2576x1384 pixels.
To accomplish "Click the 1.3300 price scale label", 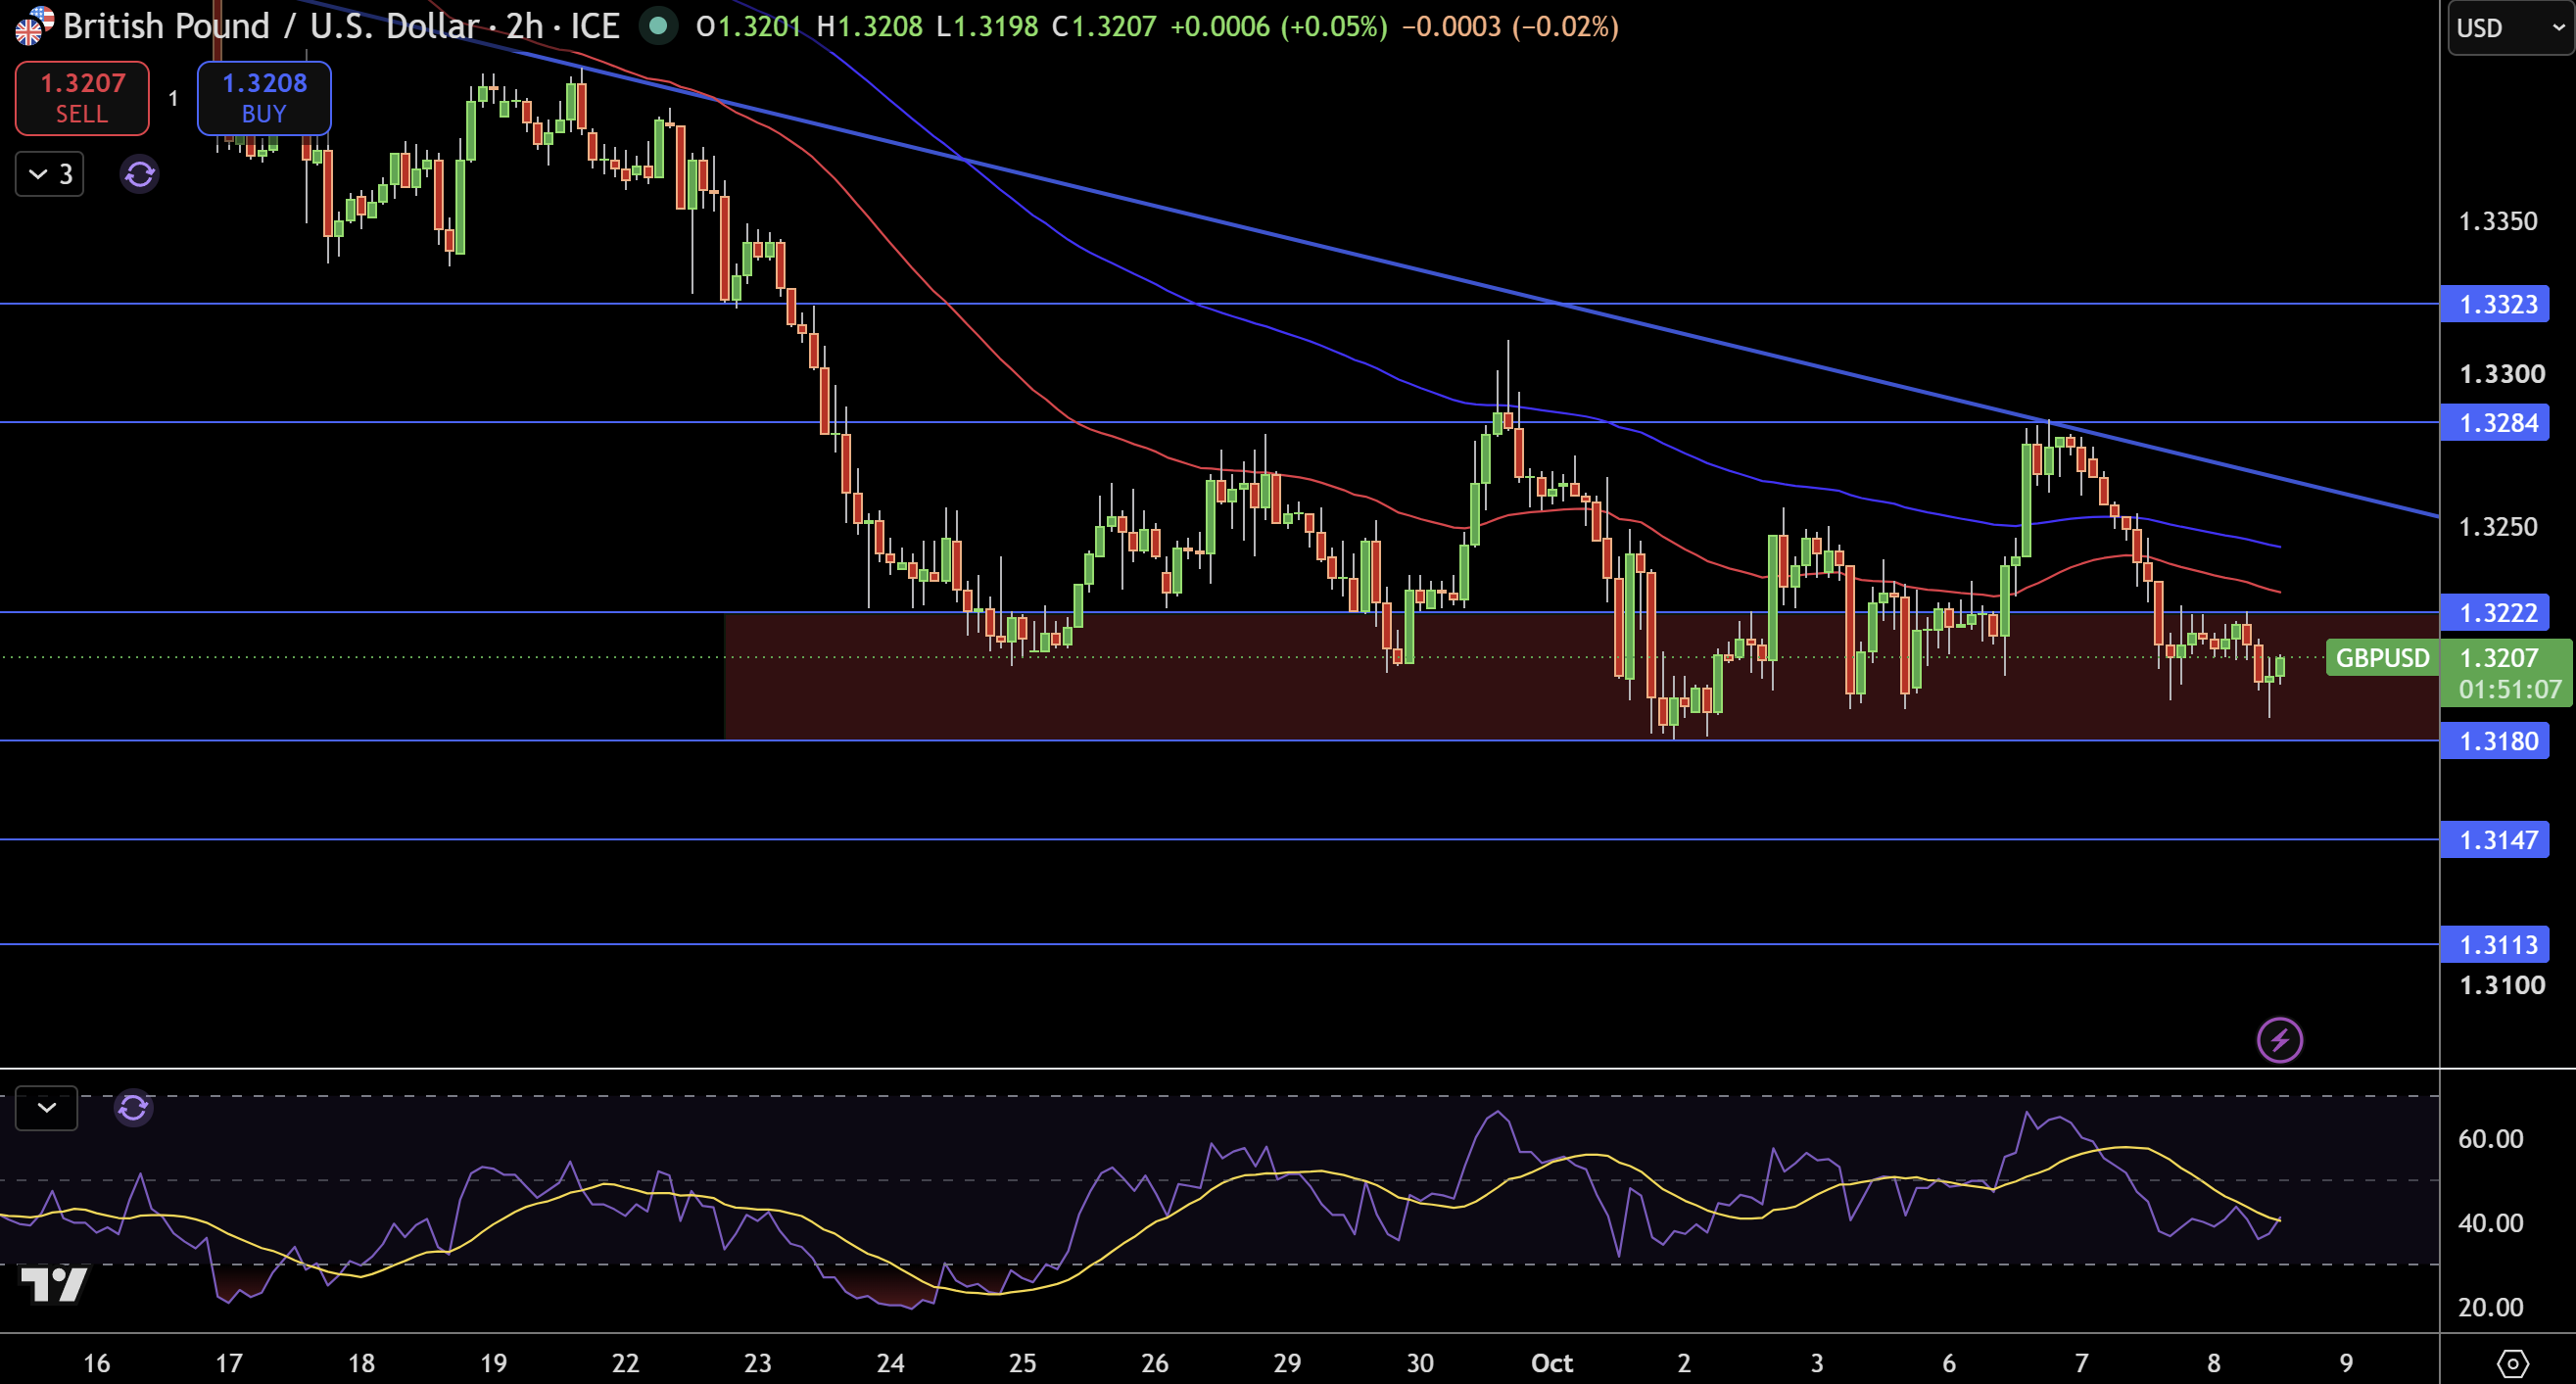I will 2502,374.
